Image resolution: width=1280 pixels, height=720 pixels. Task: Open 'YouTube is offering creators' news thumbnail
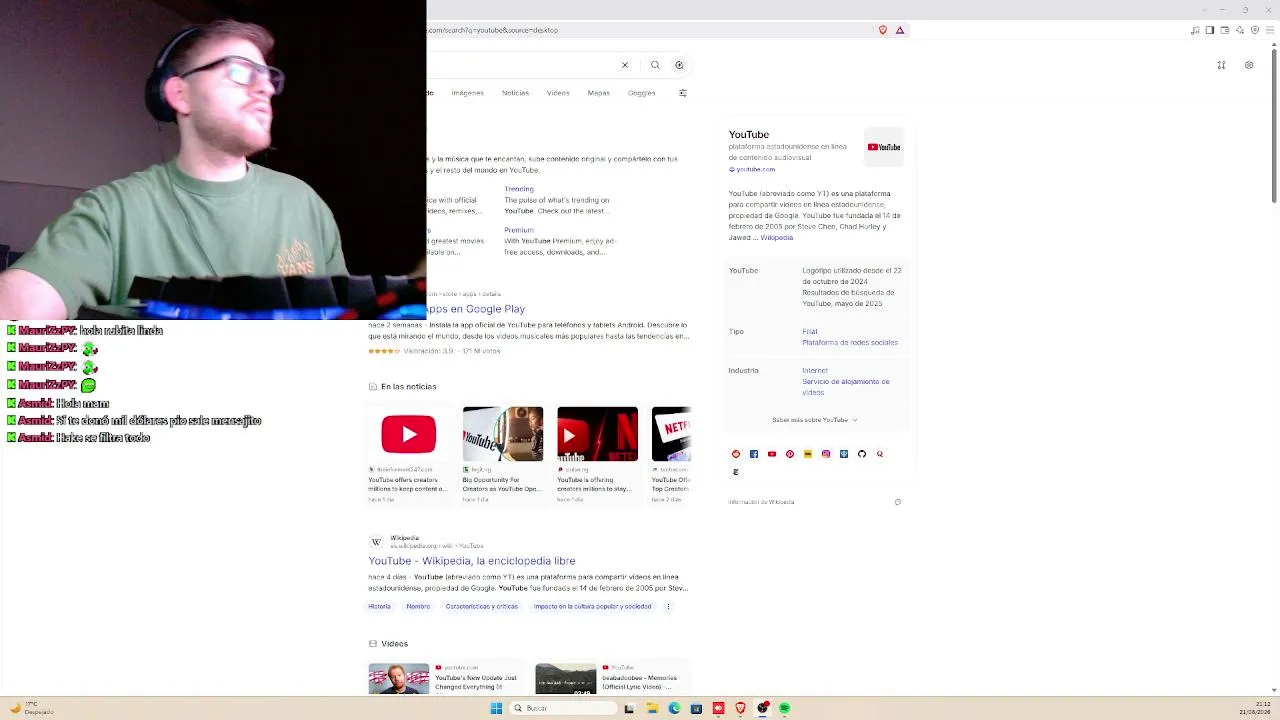[x=597, y=434]
